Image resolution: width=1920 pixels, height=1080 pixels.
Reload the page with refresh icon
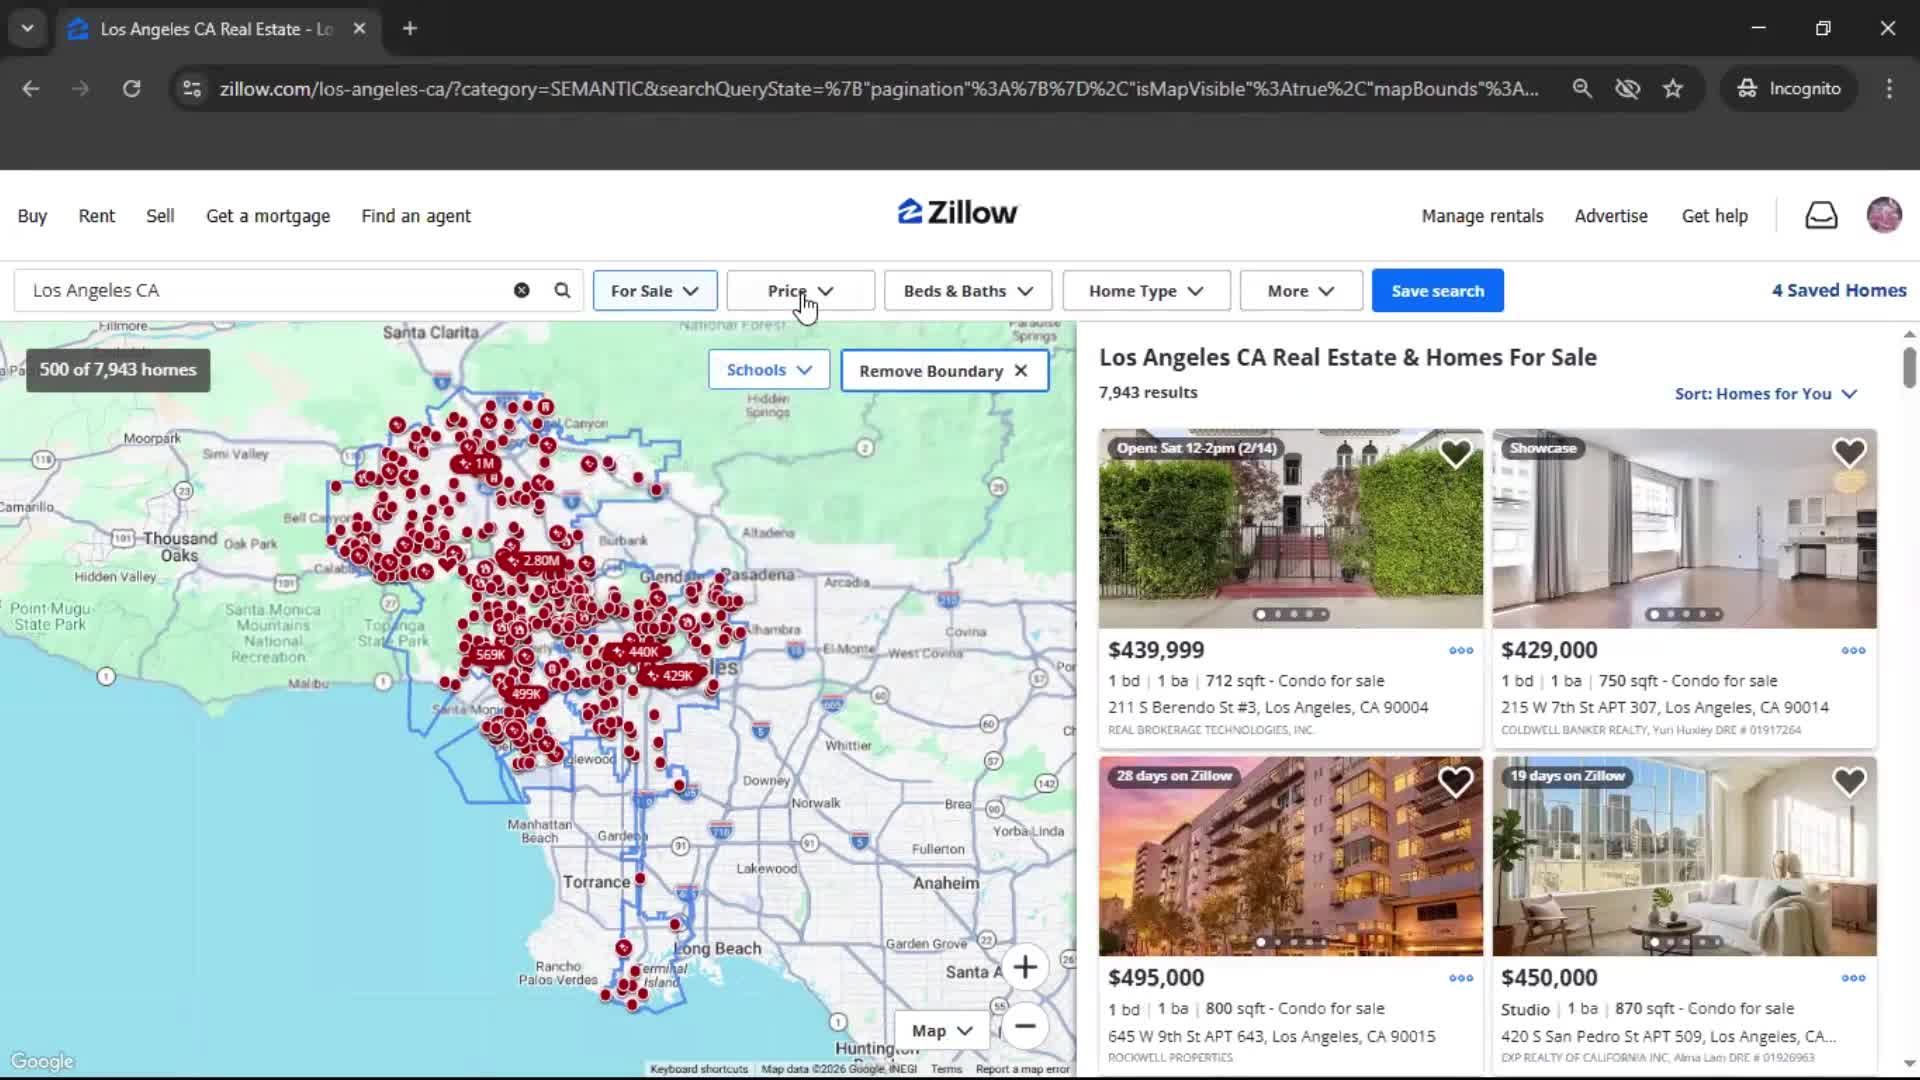coord(131,88)
